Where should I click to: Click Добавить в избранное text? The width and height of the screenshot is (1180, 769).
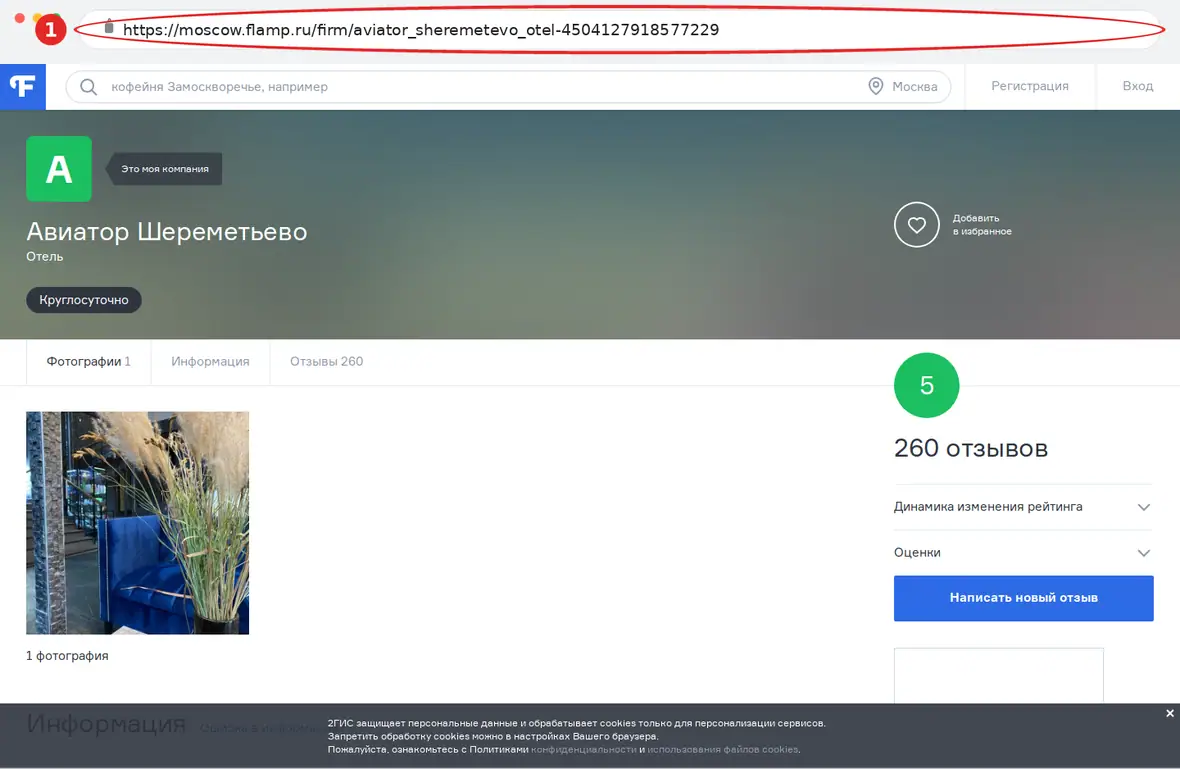(982, 225)
